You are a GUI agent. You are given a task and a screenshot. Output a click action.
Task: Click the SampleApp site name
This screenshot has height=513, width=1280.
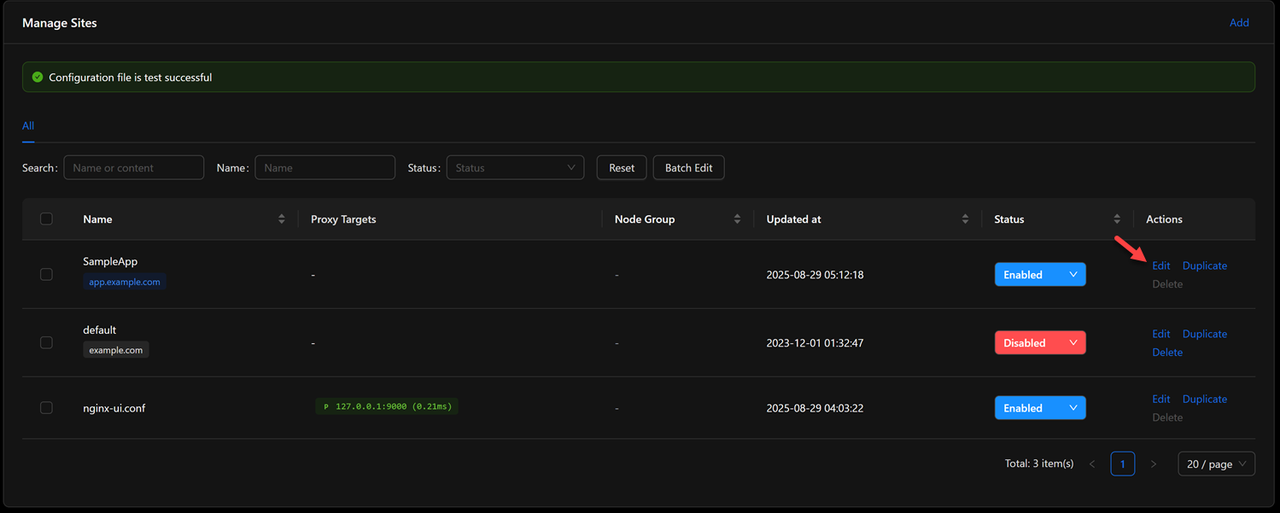click(110, 261)
